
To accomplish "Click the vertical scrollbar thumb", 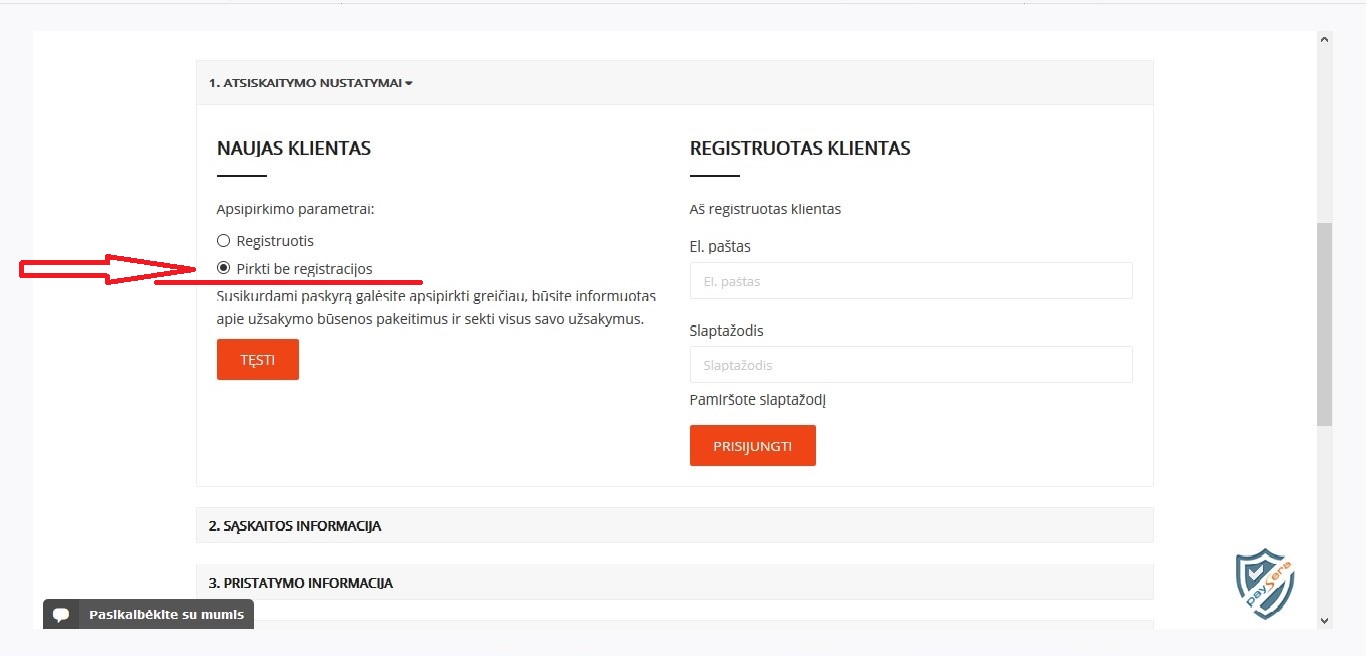I will pos(1325,324).
